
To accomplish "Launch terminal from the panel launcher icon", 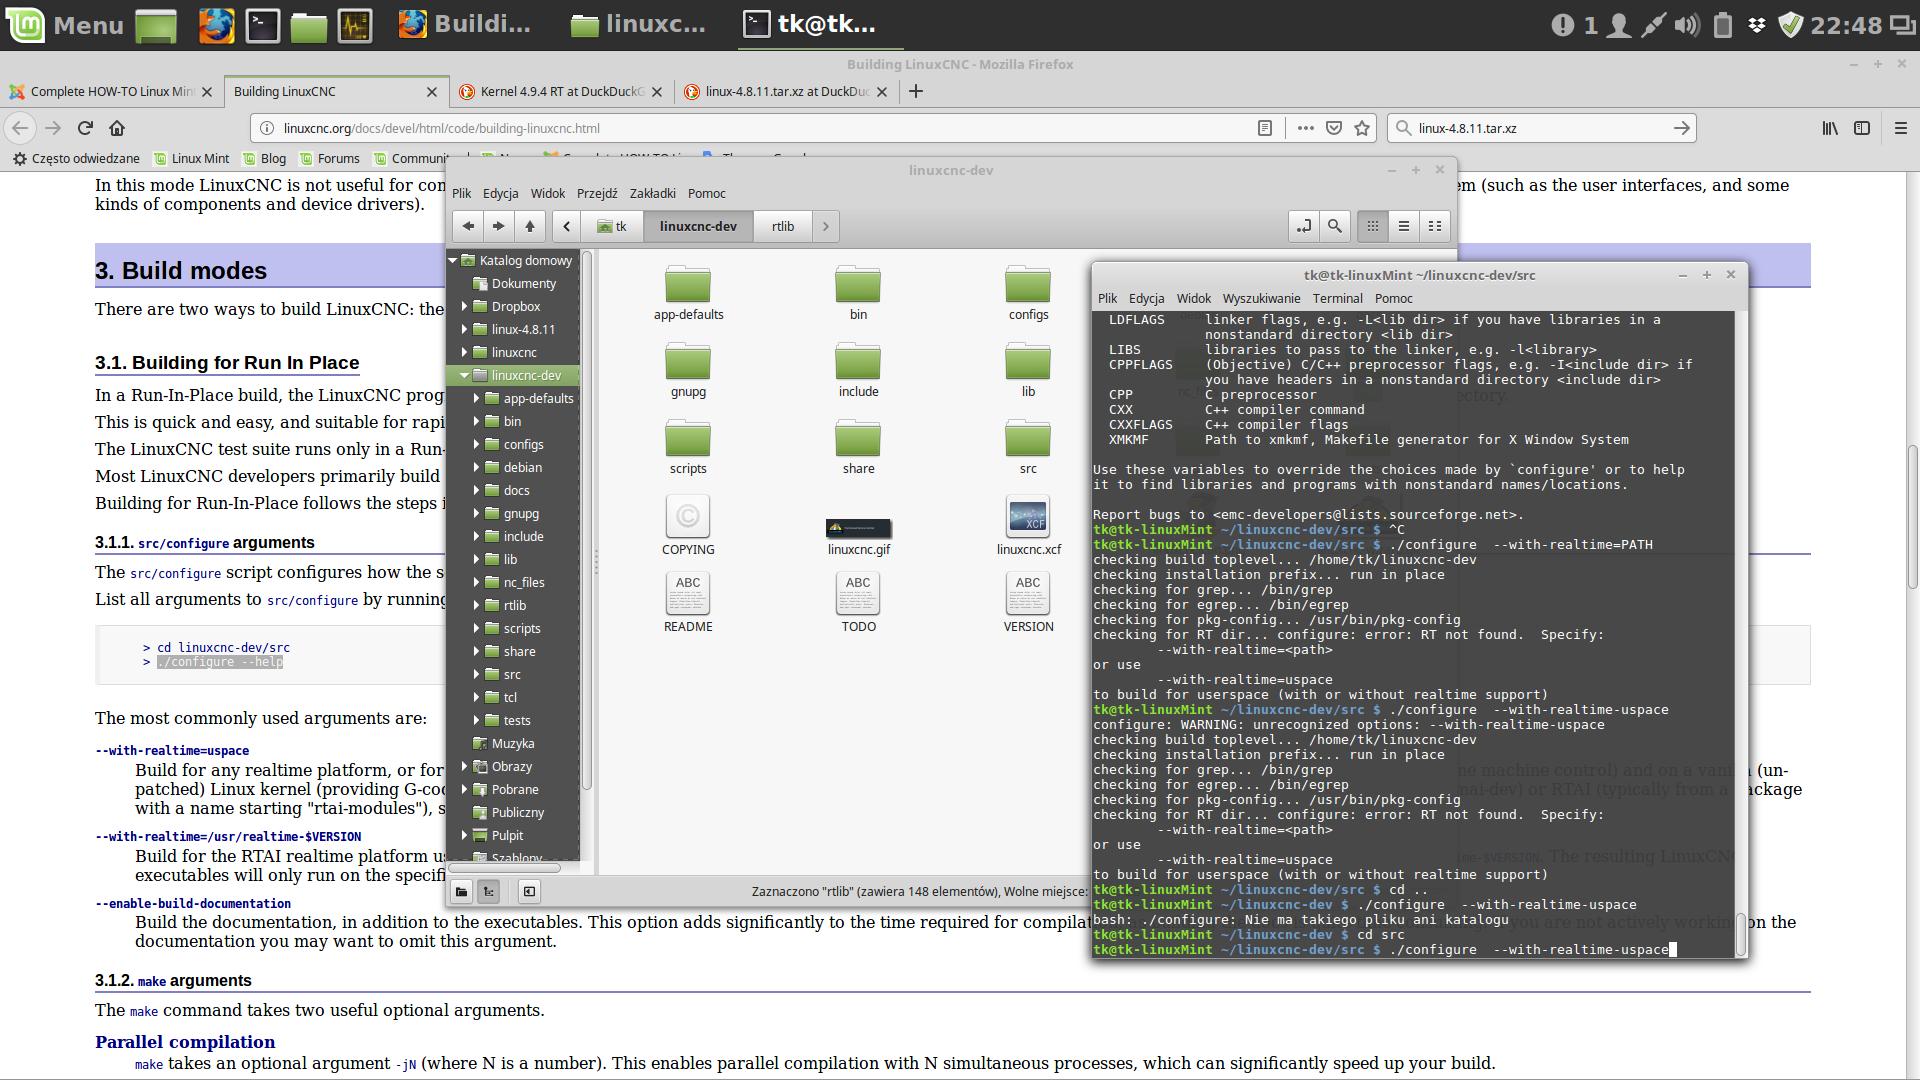I will pyautogui.click(x=263, y=25).
